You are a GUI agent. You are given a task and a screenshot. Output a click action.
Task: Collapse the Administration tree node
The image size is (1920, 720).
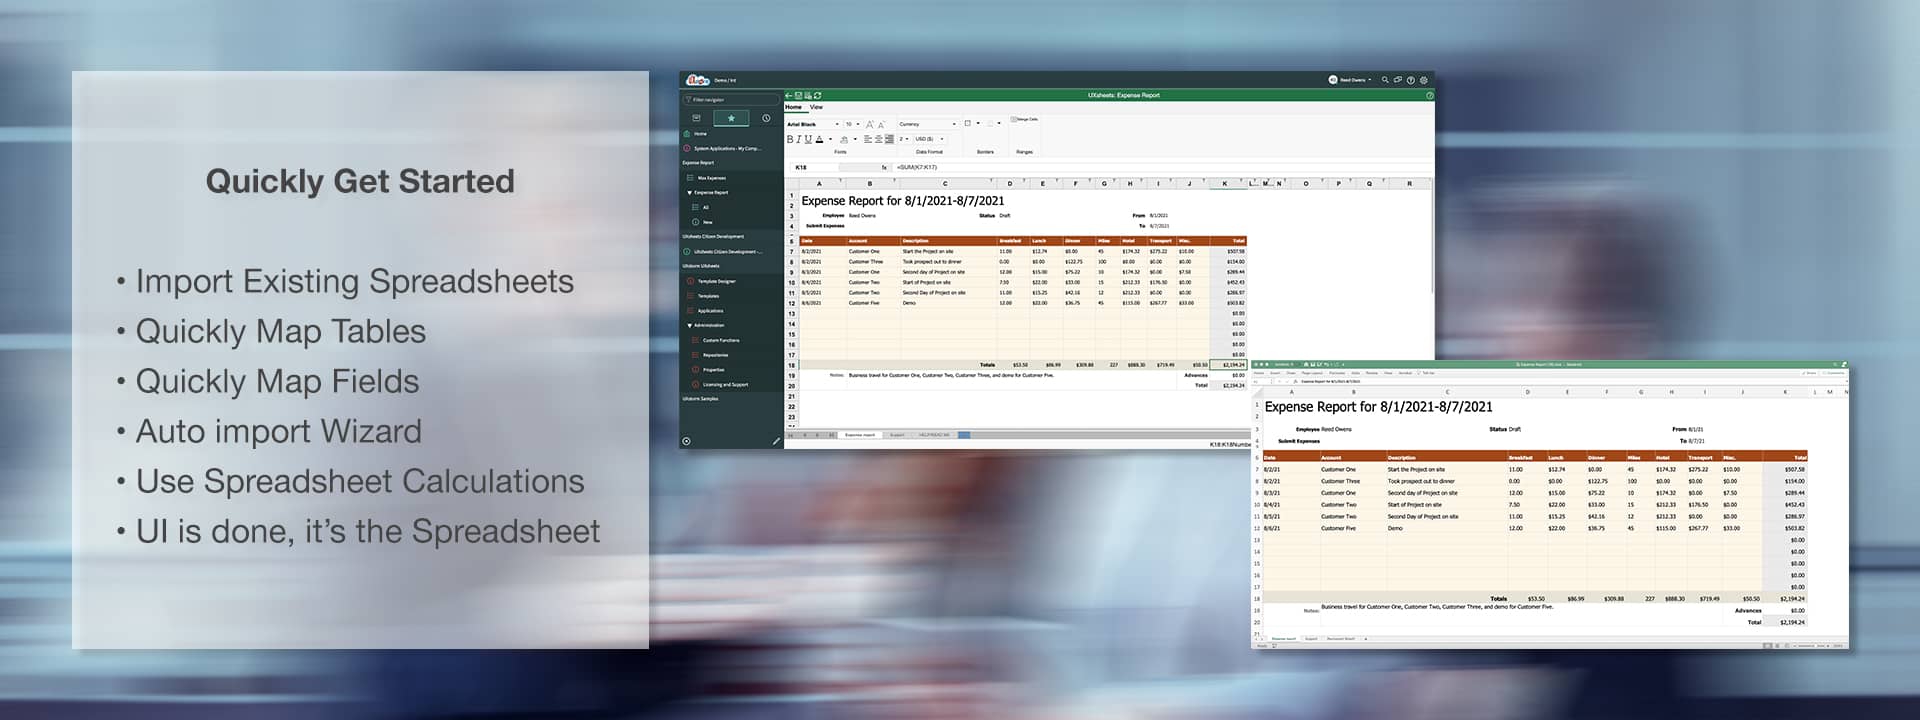[x=689, y=325]
